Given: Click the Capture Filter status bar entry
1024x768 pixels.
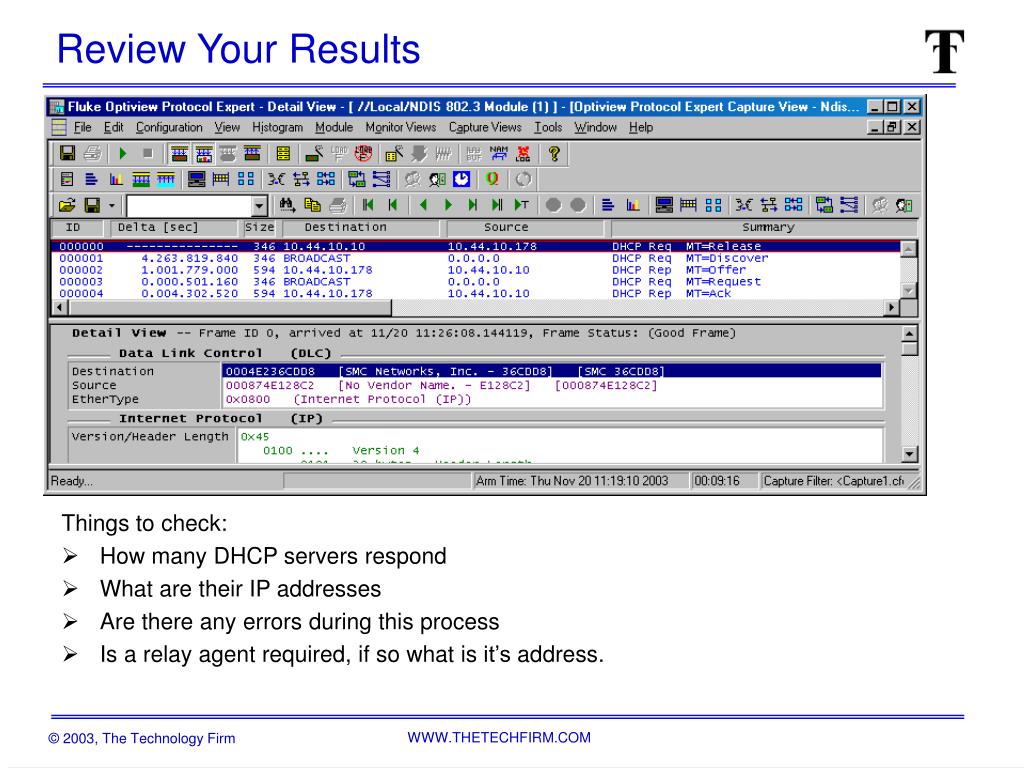Looking at the screenshot, I should (834, 481).
